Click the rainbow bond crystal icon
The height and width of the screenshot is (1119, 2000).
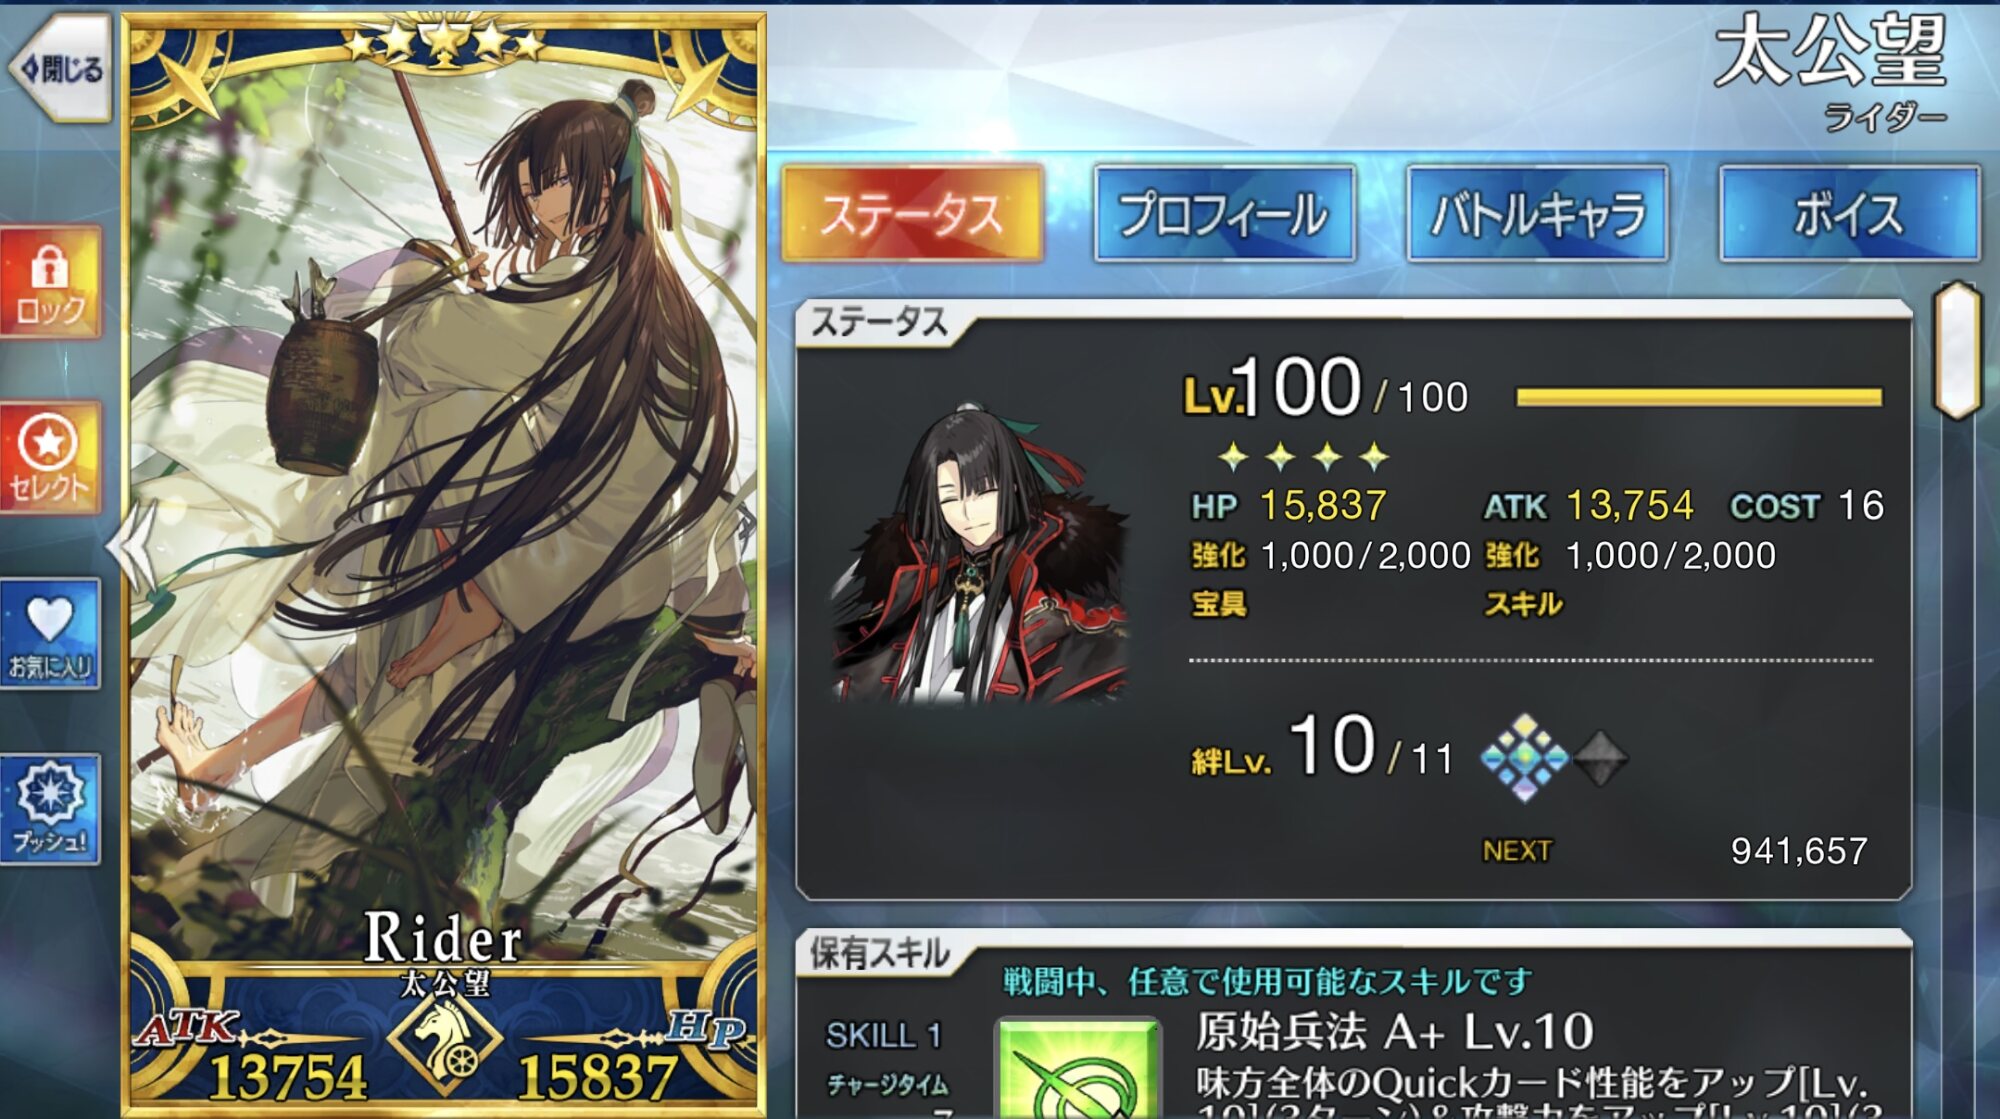pyautogui.click(x=1524, y=758)
